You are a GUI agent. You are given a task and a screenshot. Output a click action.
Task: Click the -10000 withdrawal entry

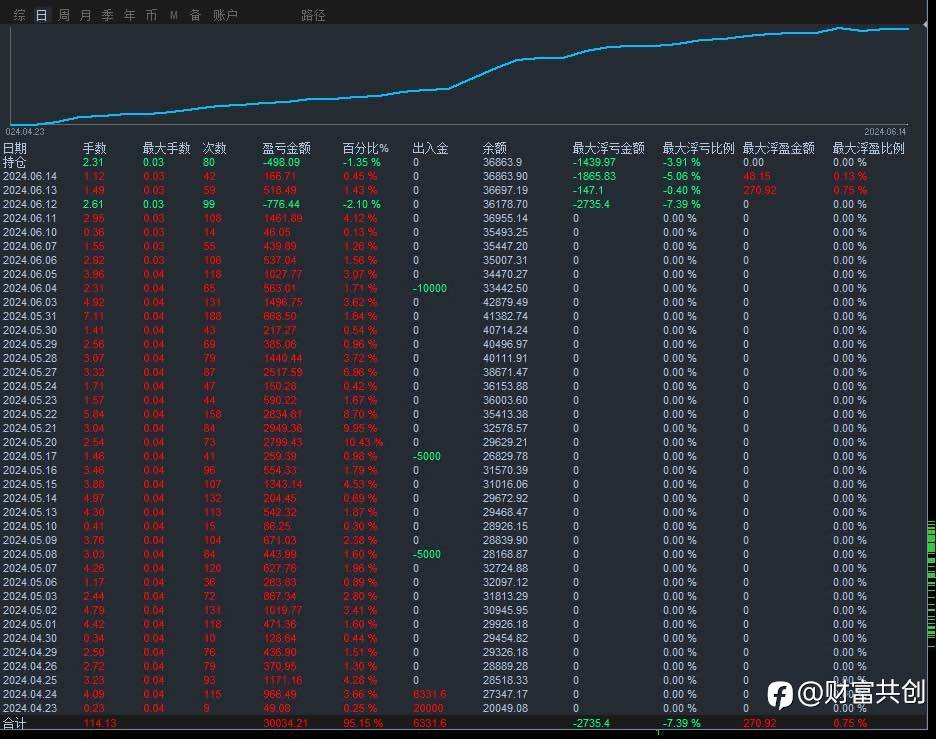430,288
